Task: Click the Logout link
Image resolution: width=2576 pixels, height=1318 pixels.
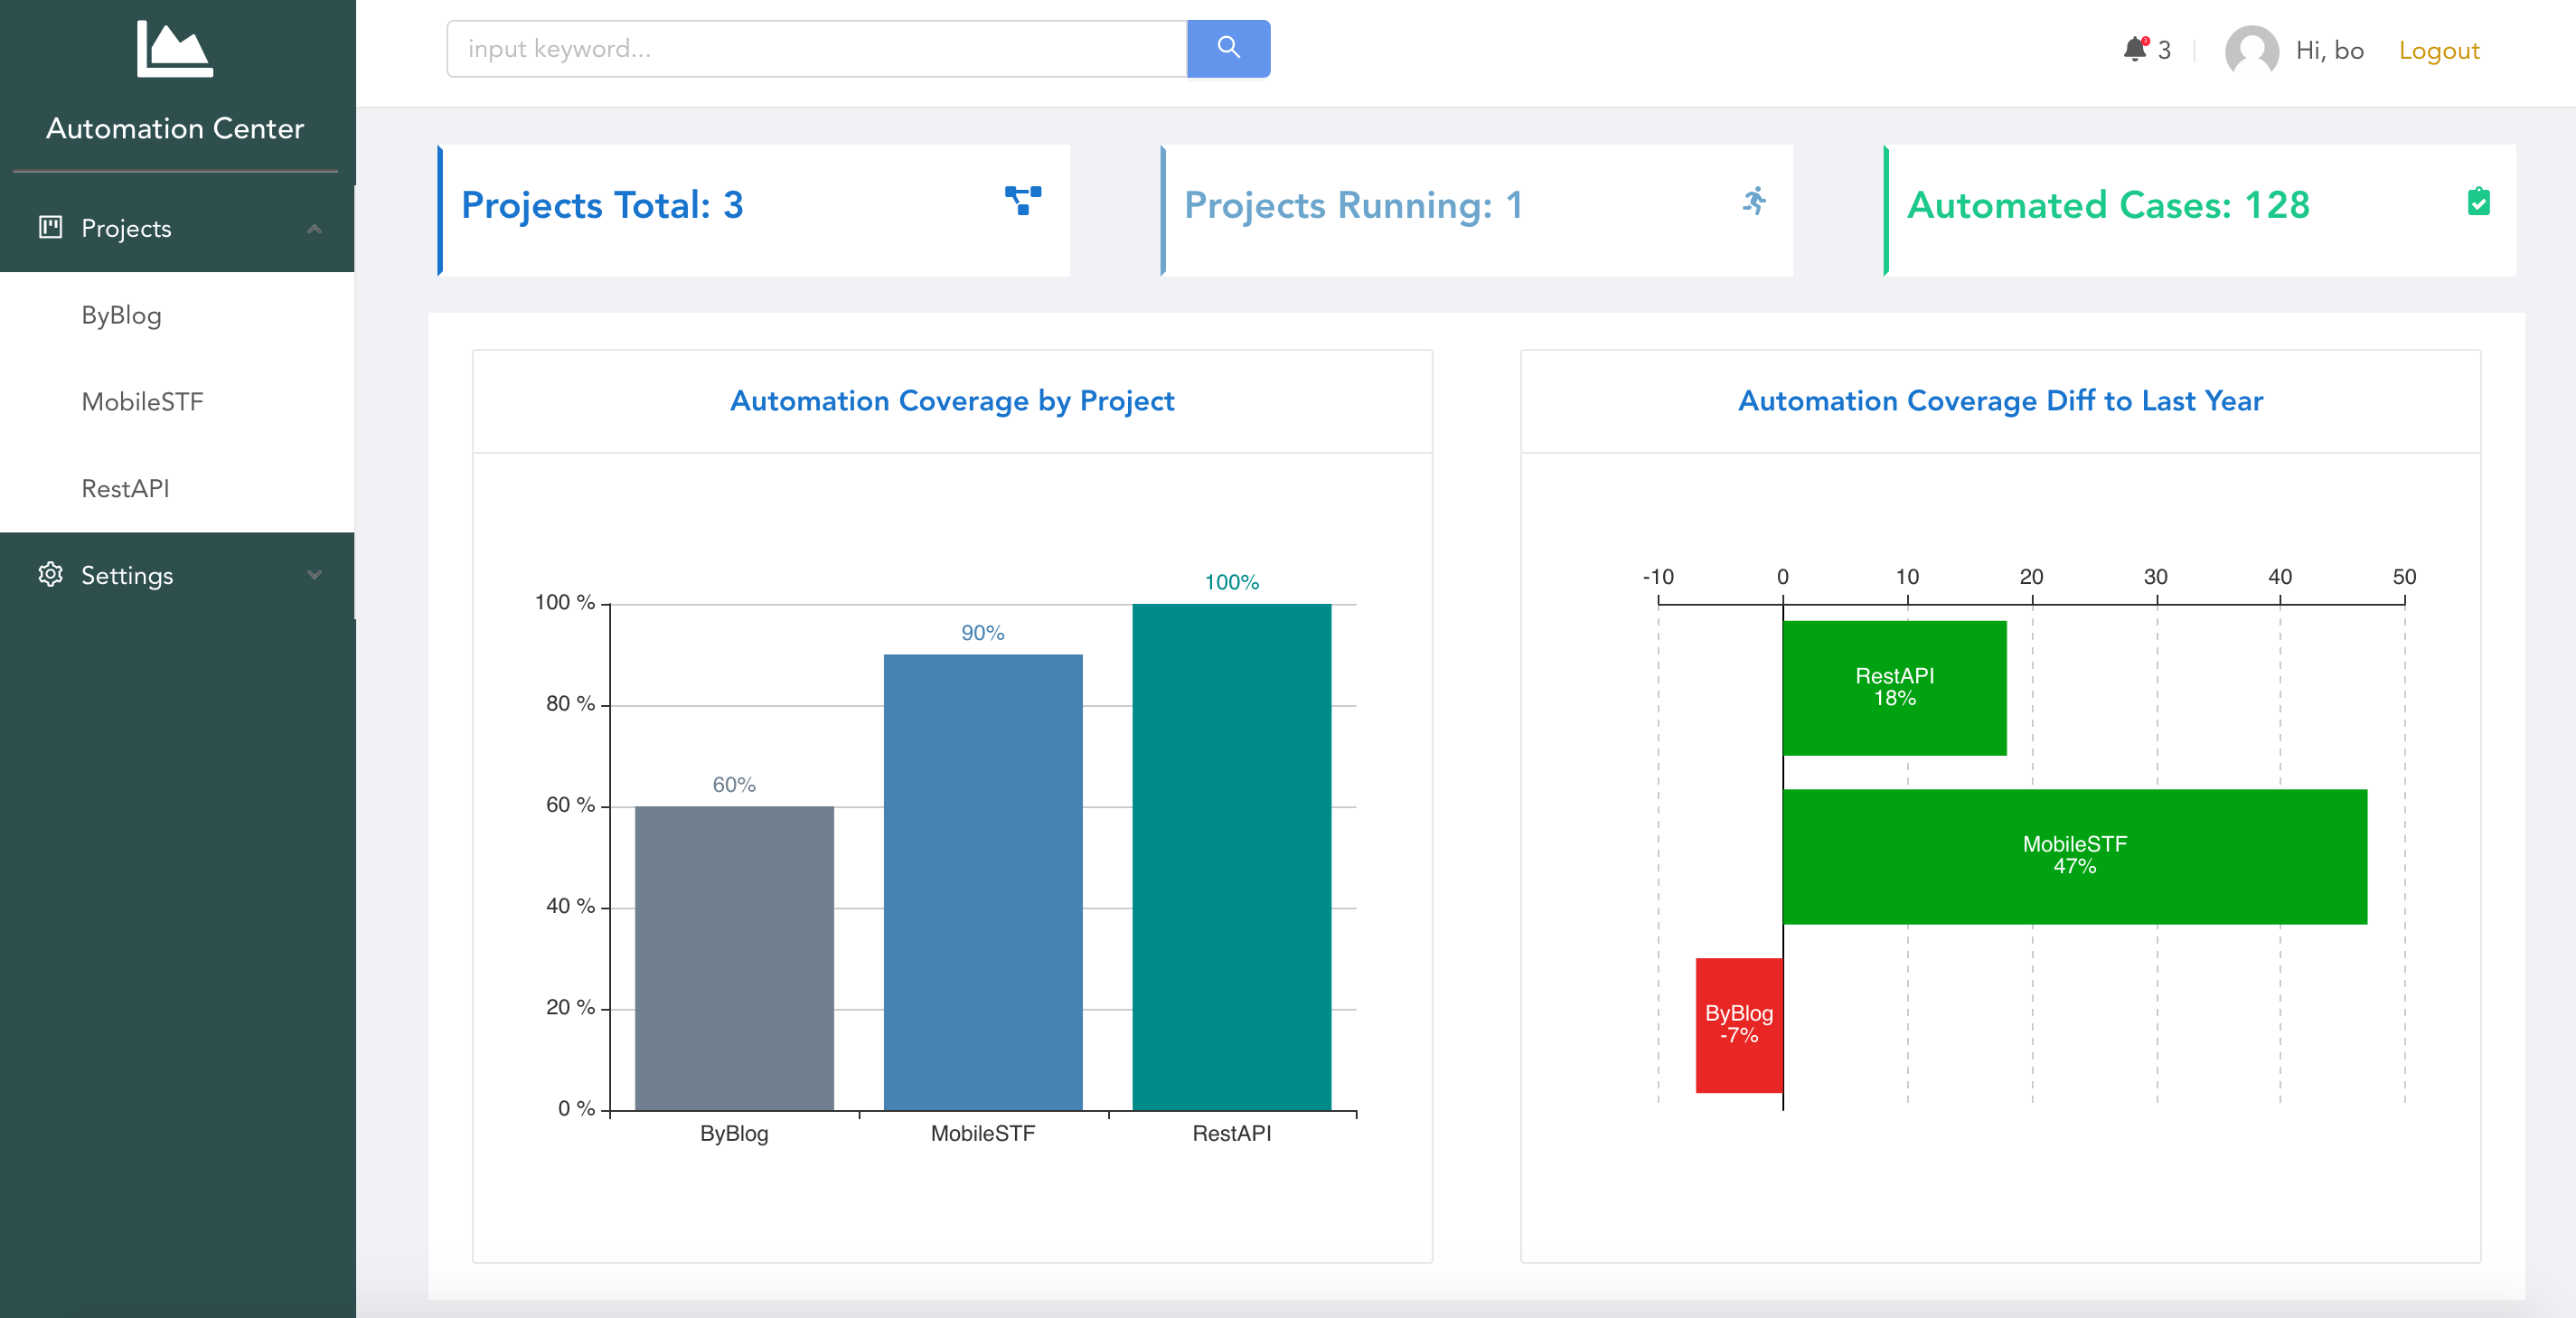Action: point(2438,50)
